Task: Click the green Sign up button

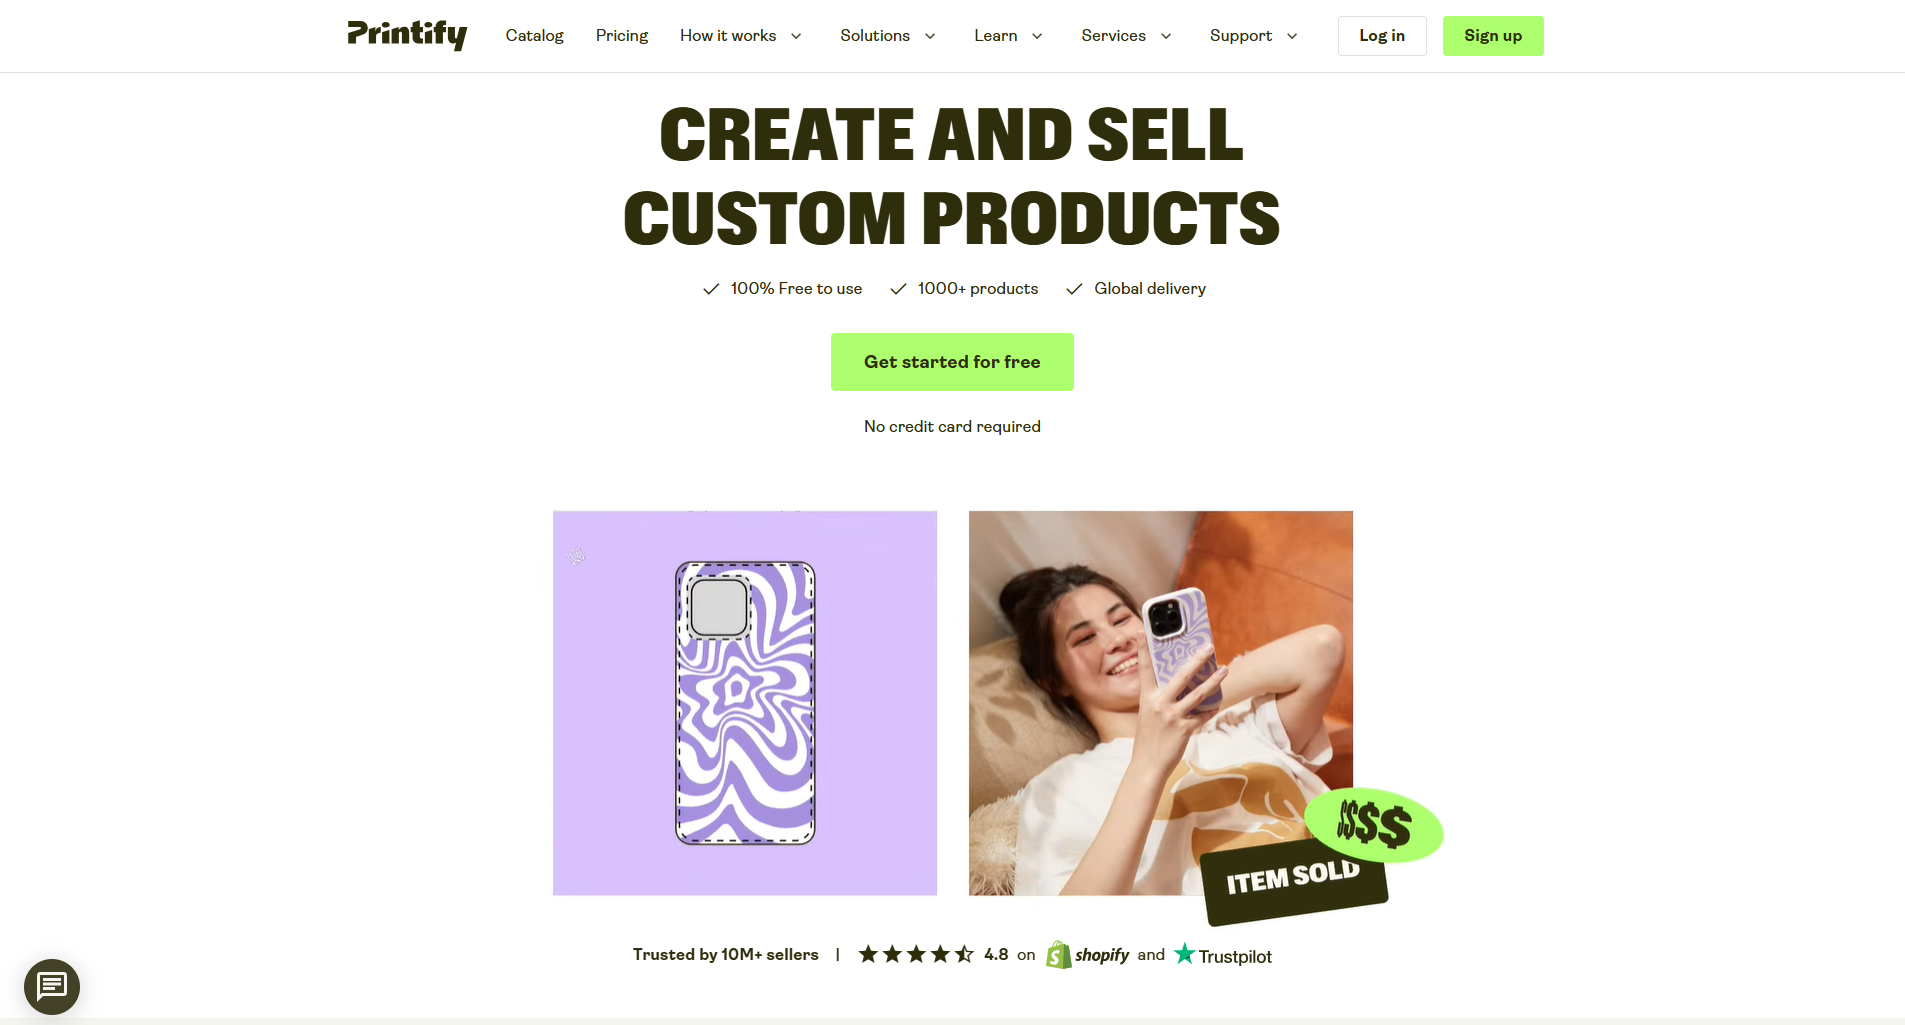Action: 1493,36
